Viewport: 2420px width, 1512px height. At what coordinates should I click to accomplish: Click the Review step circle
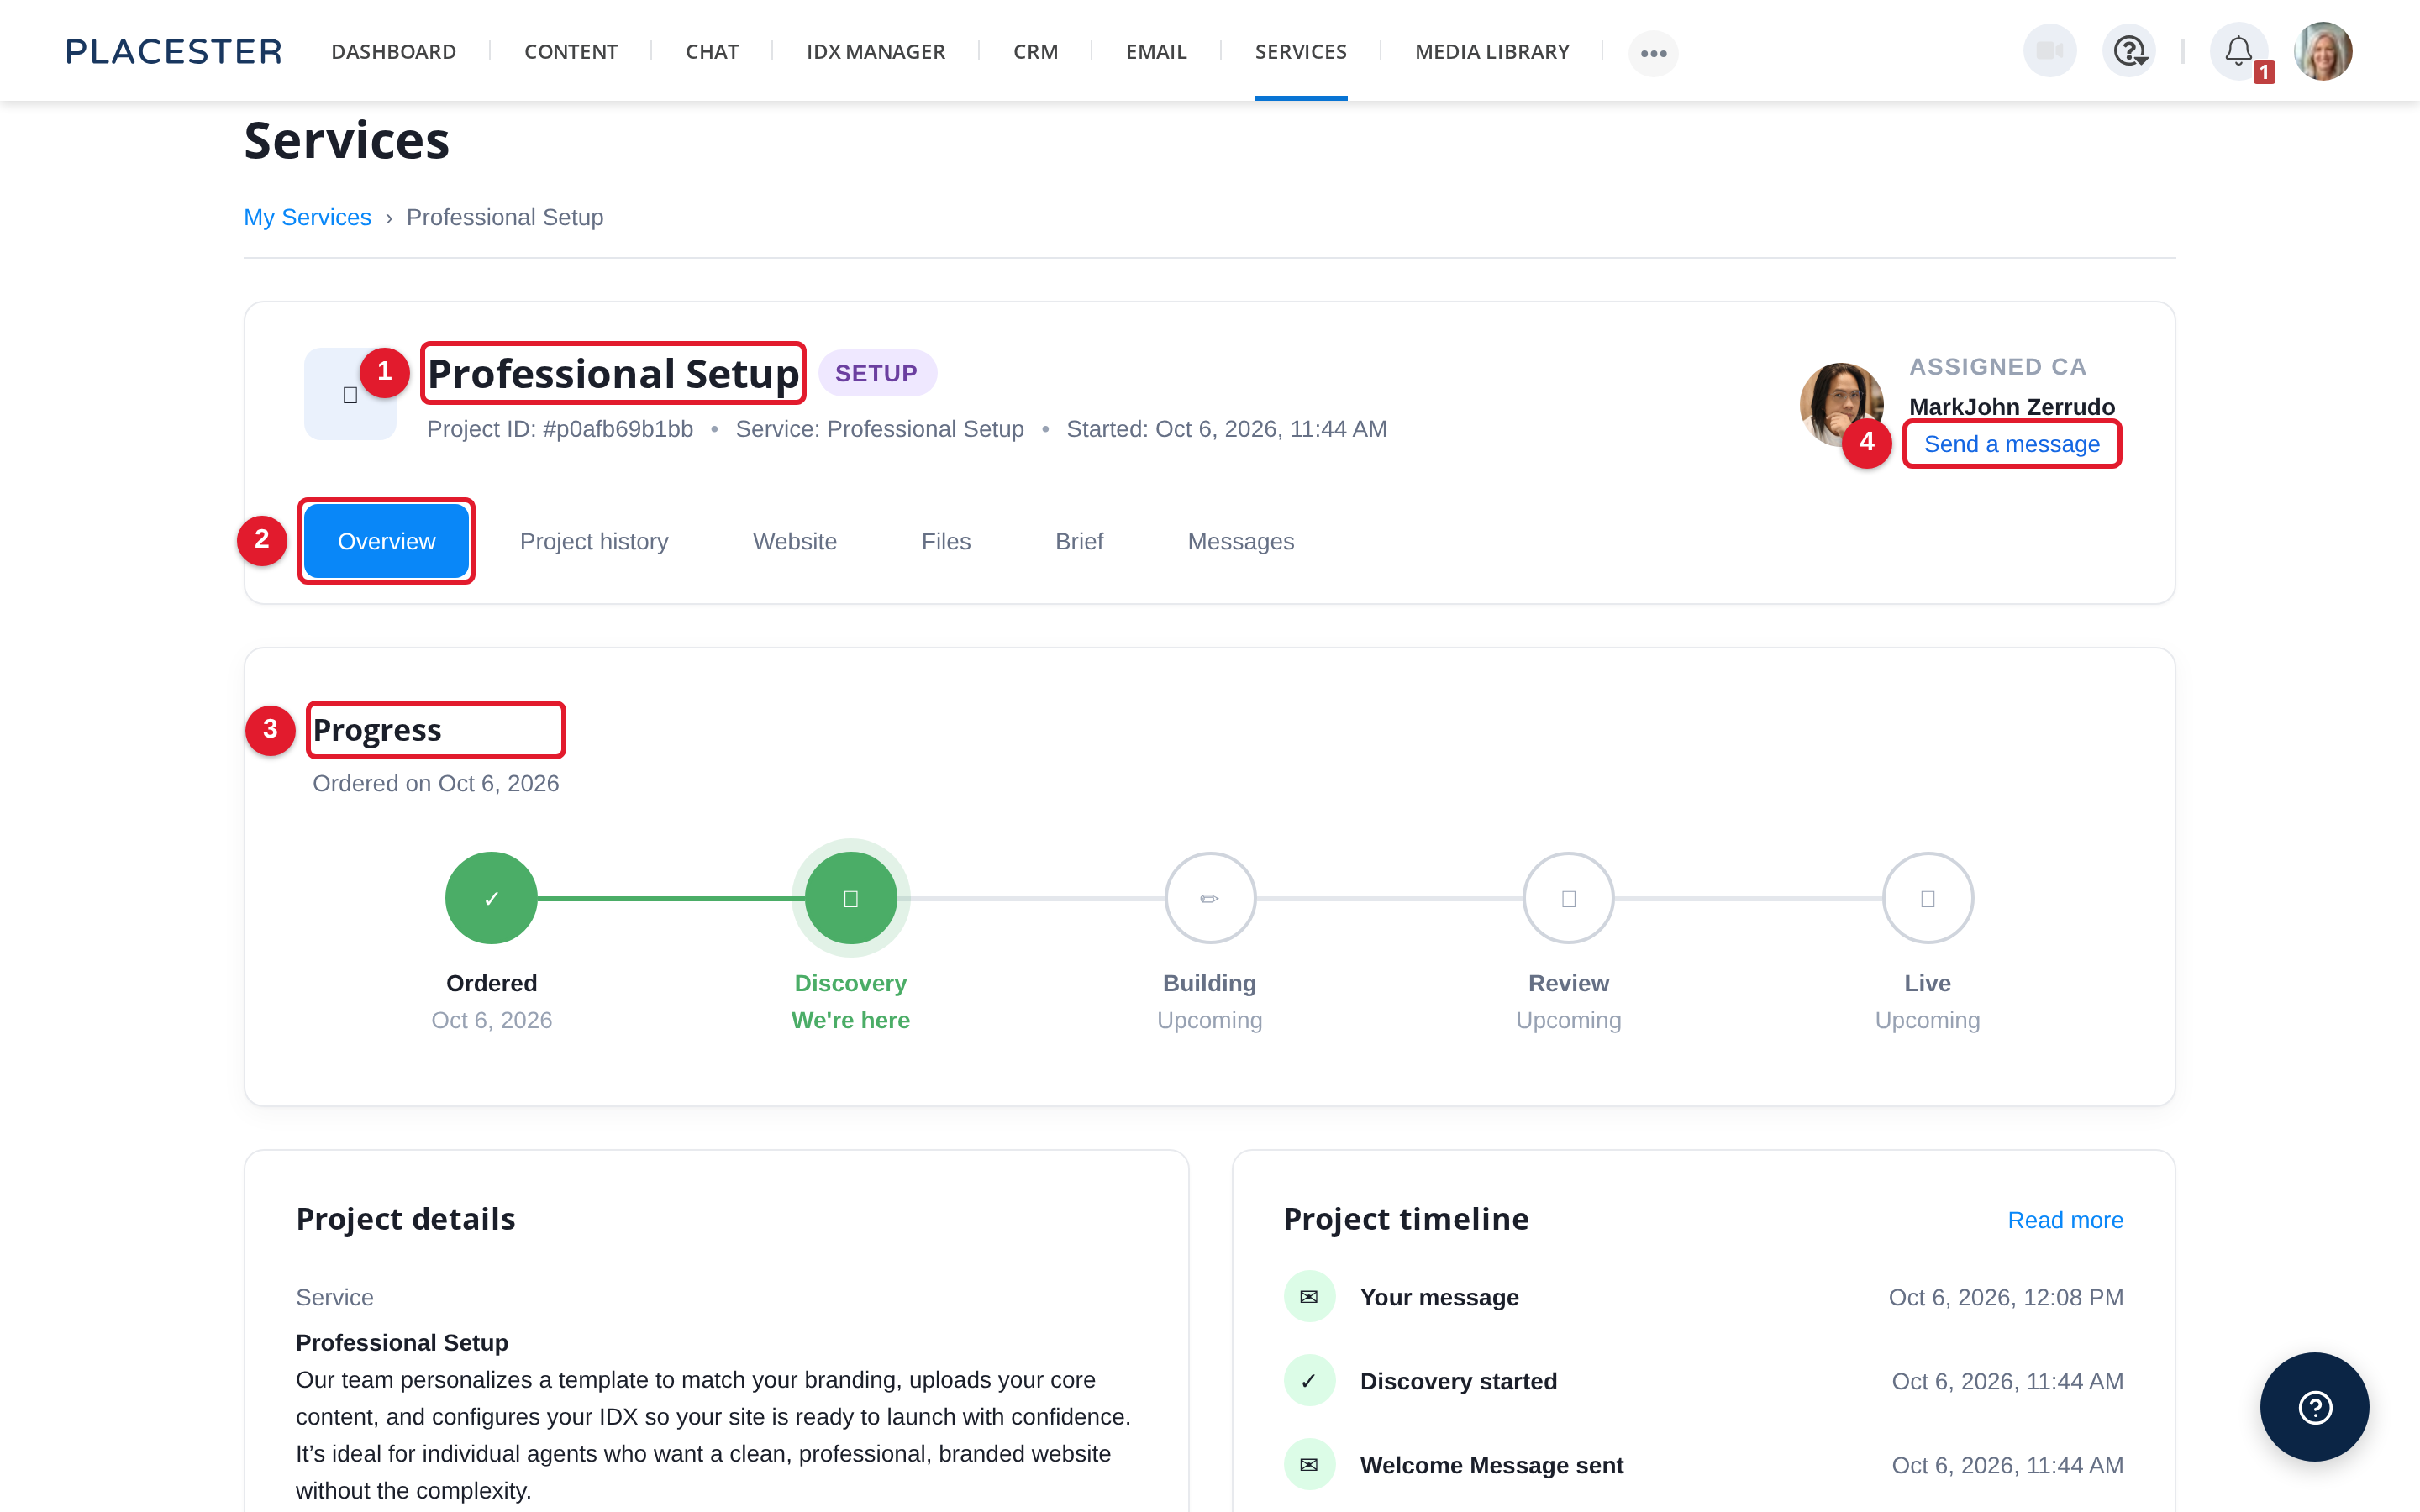[1569, 898]
